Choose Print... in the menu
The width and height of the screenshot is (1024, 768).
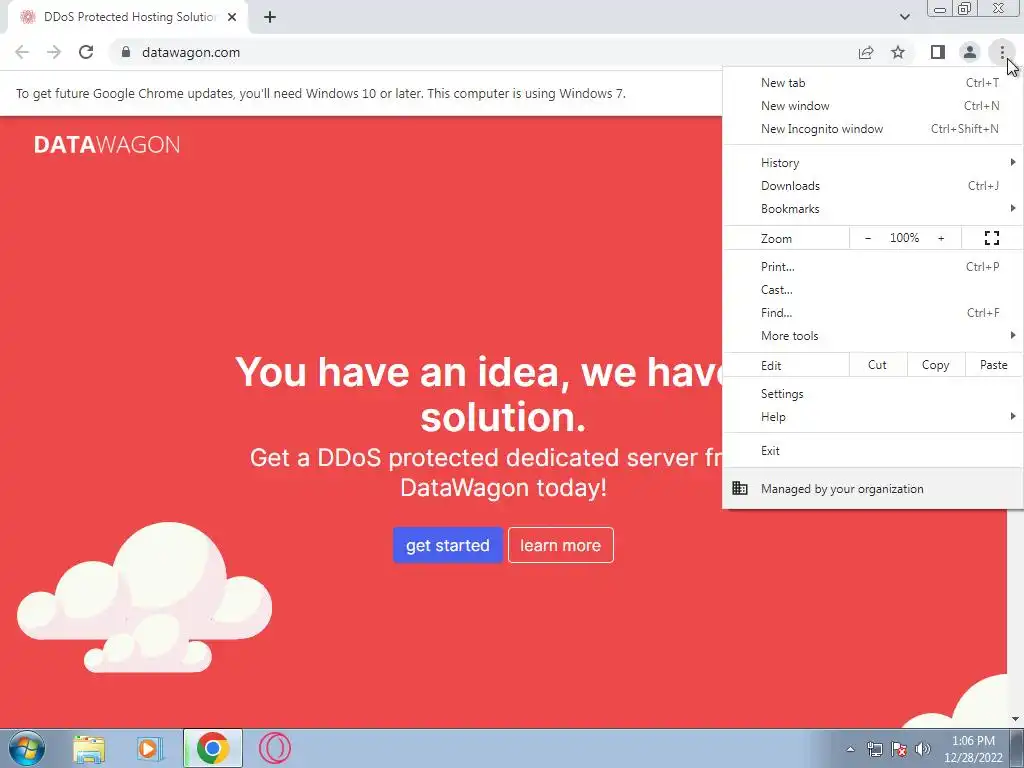click(x=872, y=266)
